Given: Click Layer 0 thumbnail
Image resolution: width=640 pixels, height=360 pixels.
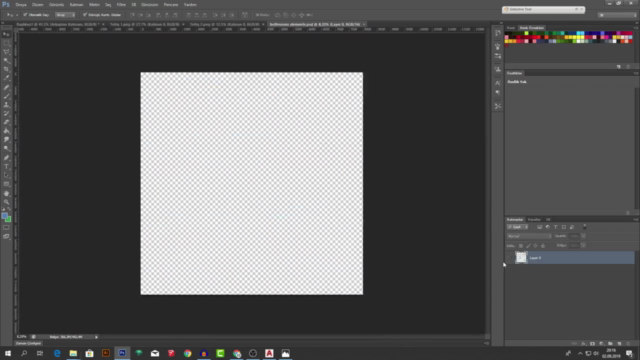Looking at the screenshot, I should [521, 258].
